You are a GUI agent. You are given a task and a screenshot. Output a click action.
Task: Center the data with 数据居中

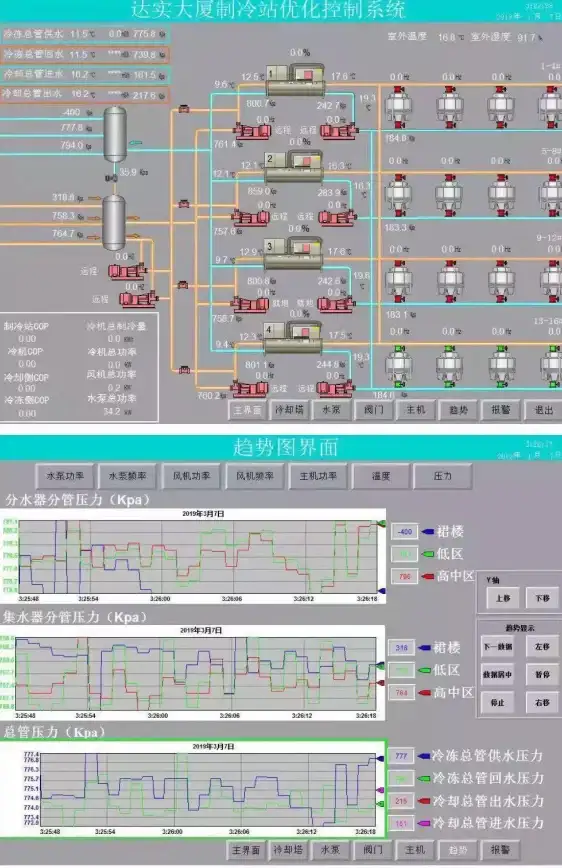497,675
